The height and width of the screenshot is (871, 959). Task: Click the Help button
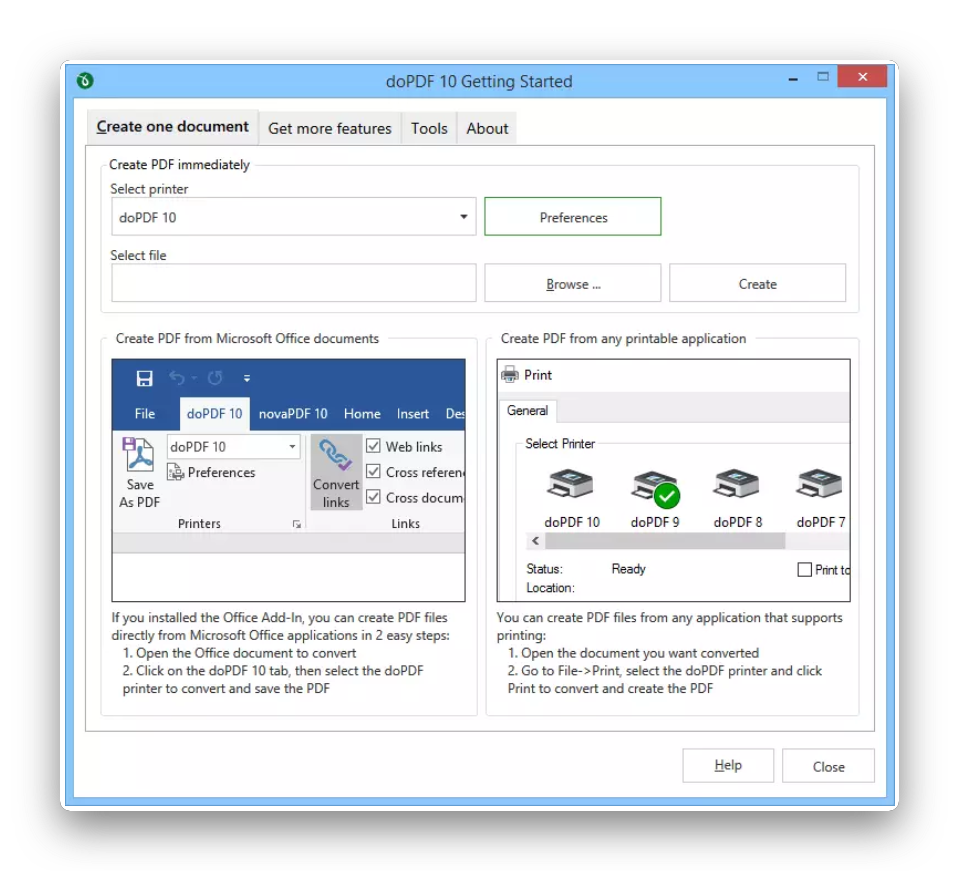(728, 765)
